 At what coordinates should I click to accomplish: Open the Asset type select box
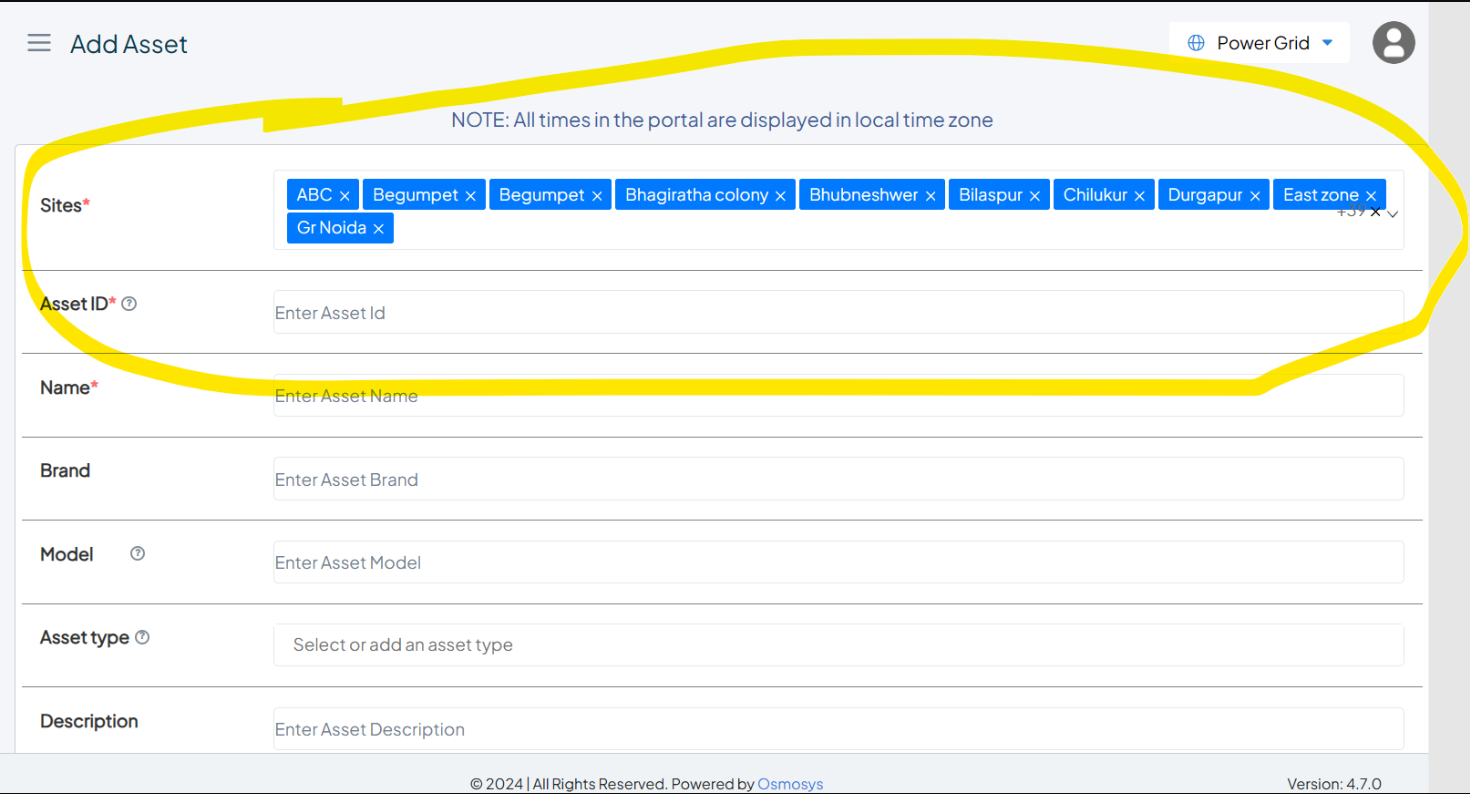(x=838, y=645)
